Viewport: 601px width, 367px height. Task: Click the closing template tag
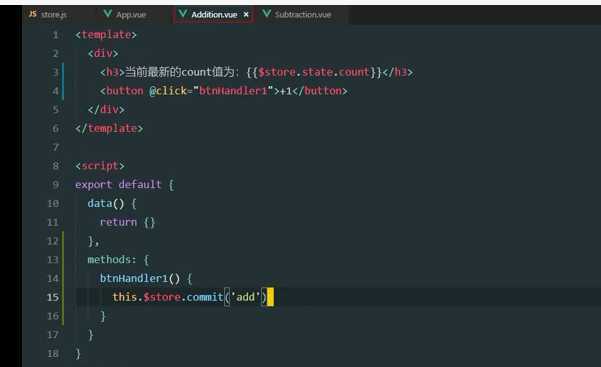pos(109,128)
